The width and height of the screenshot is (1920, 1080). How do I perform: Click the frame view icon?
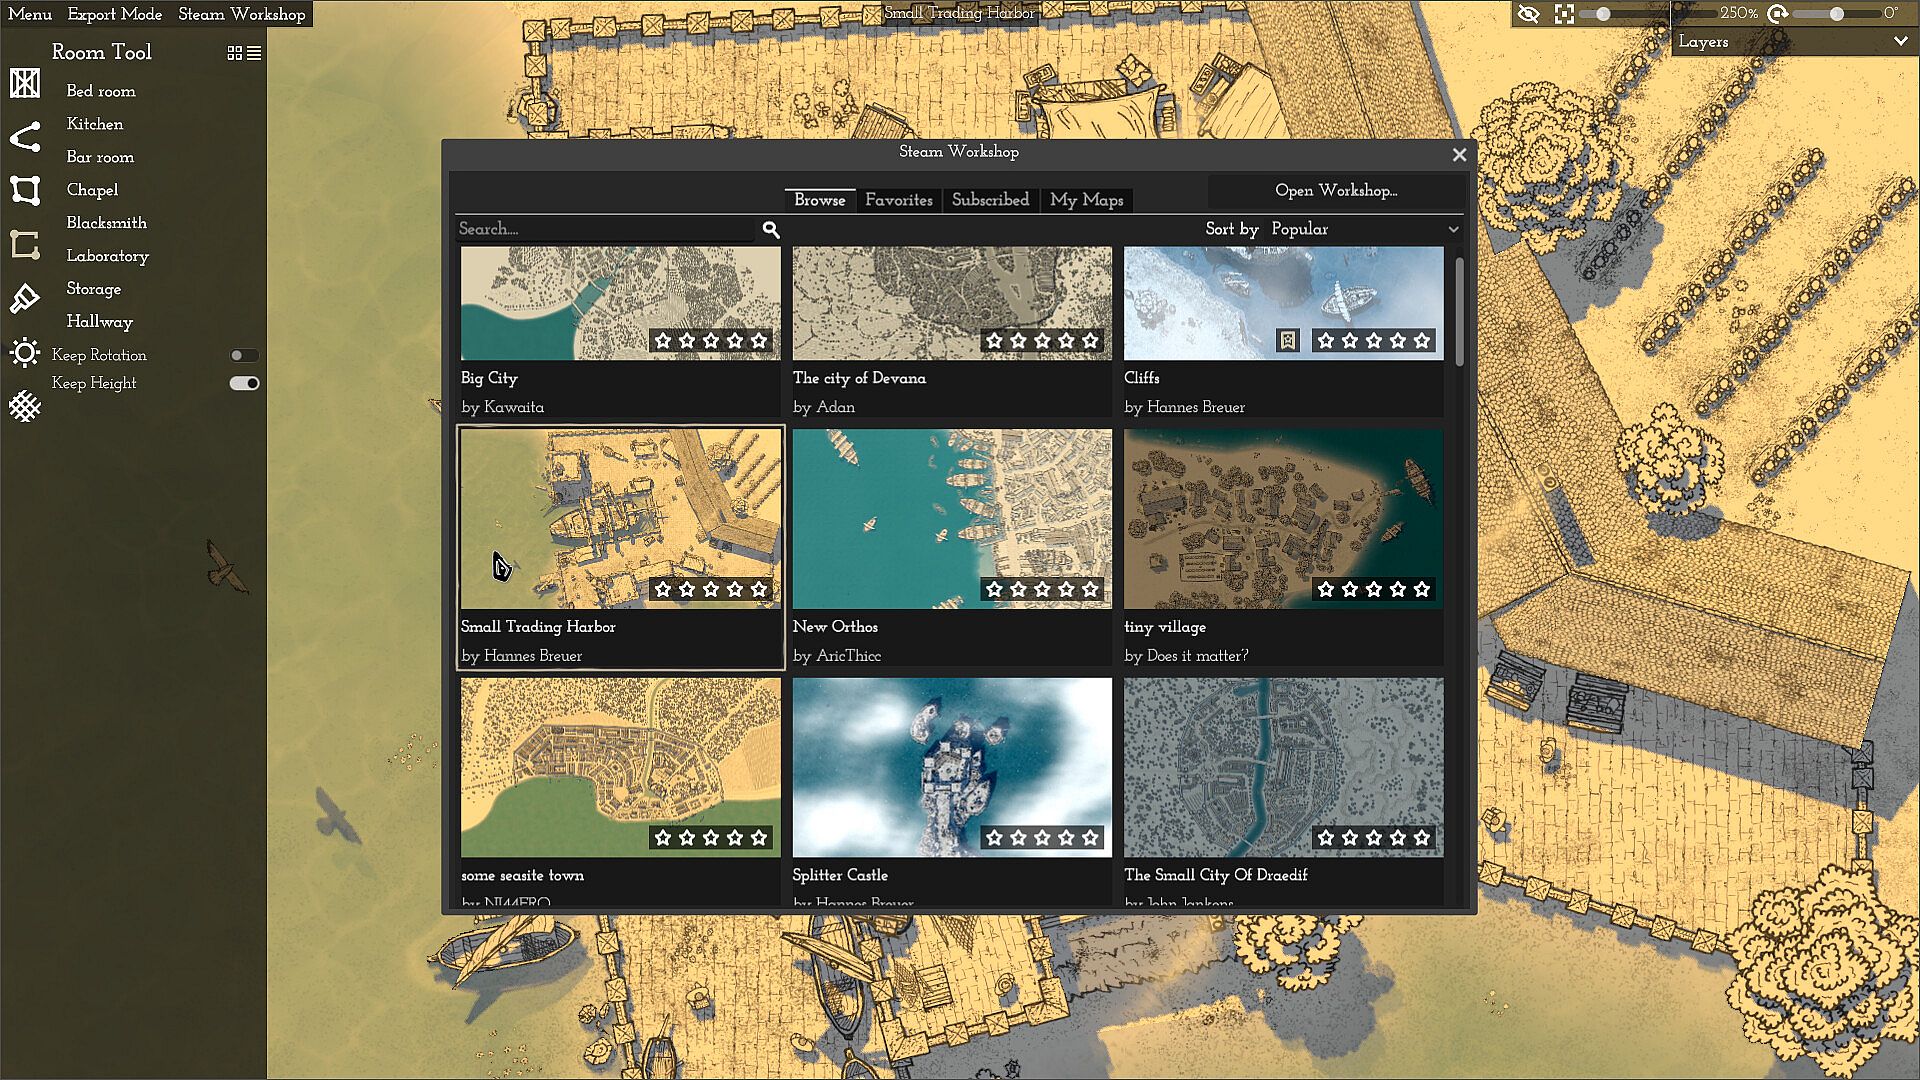1564,14
